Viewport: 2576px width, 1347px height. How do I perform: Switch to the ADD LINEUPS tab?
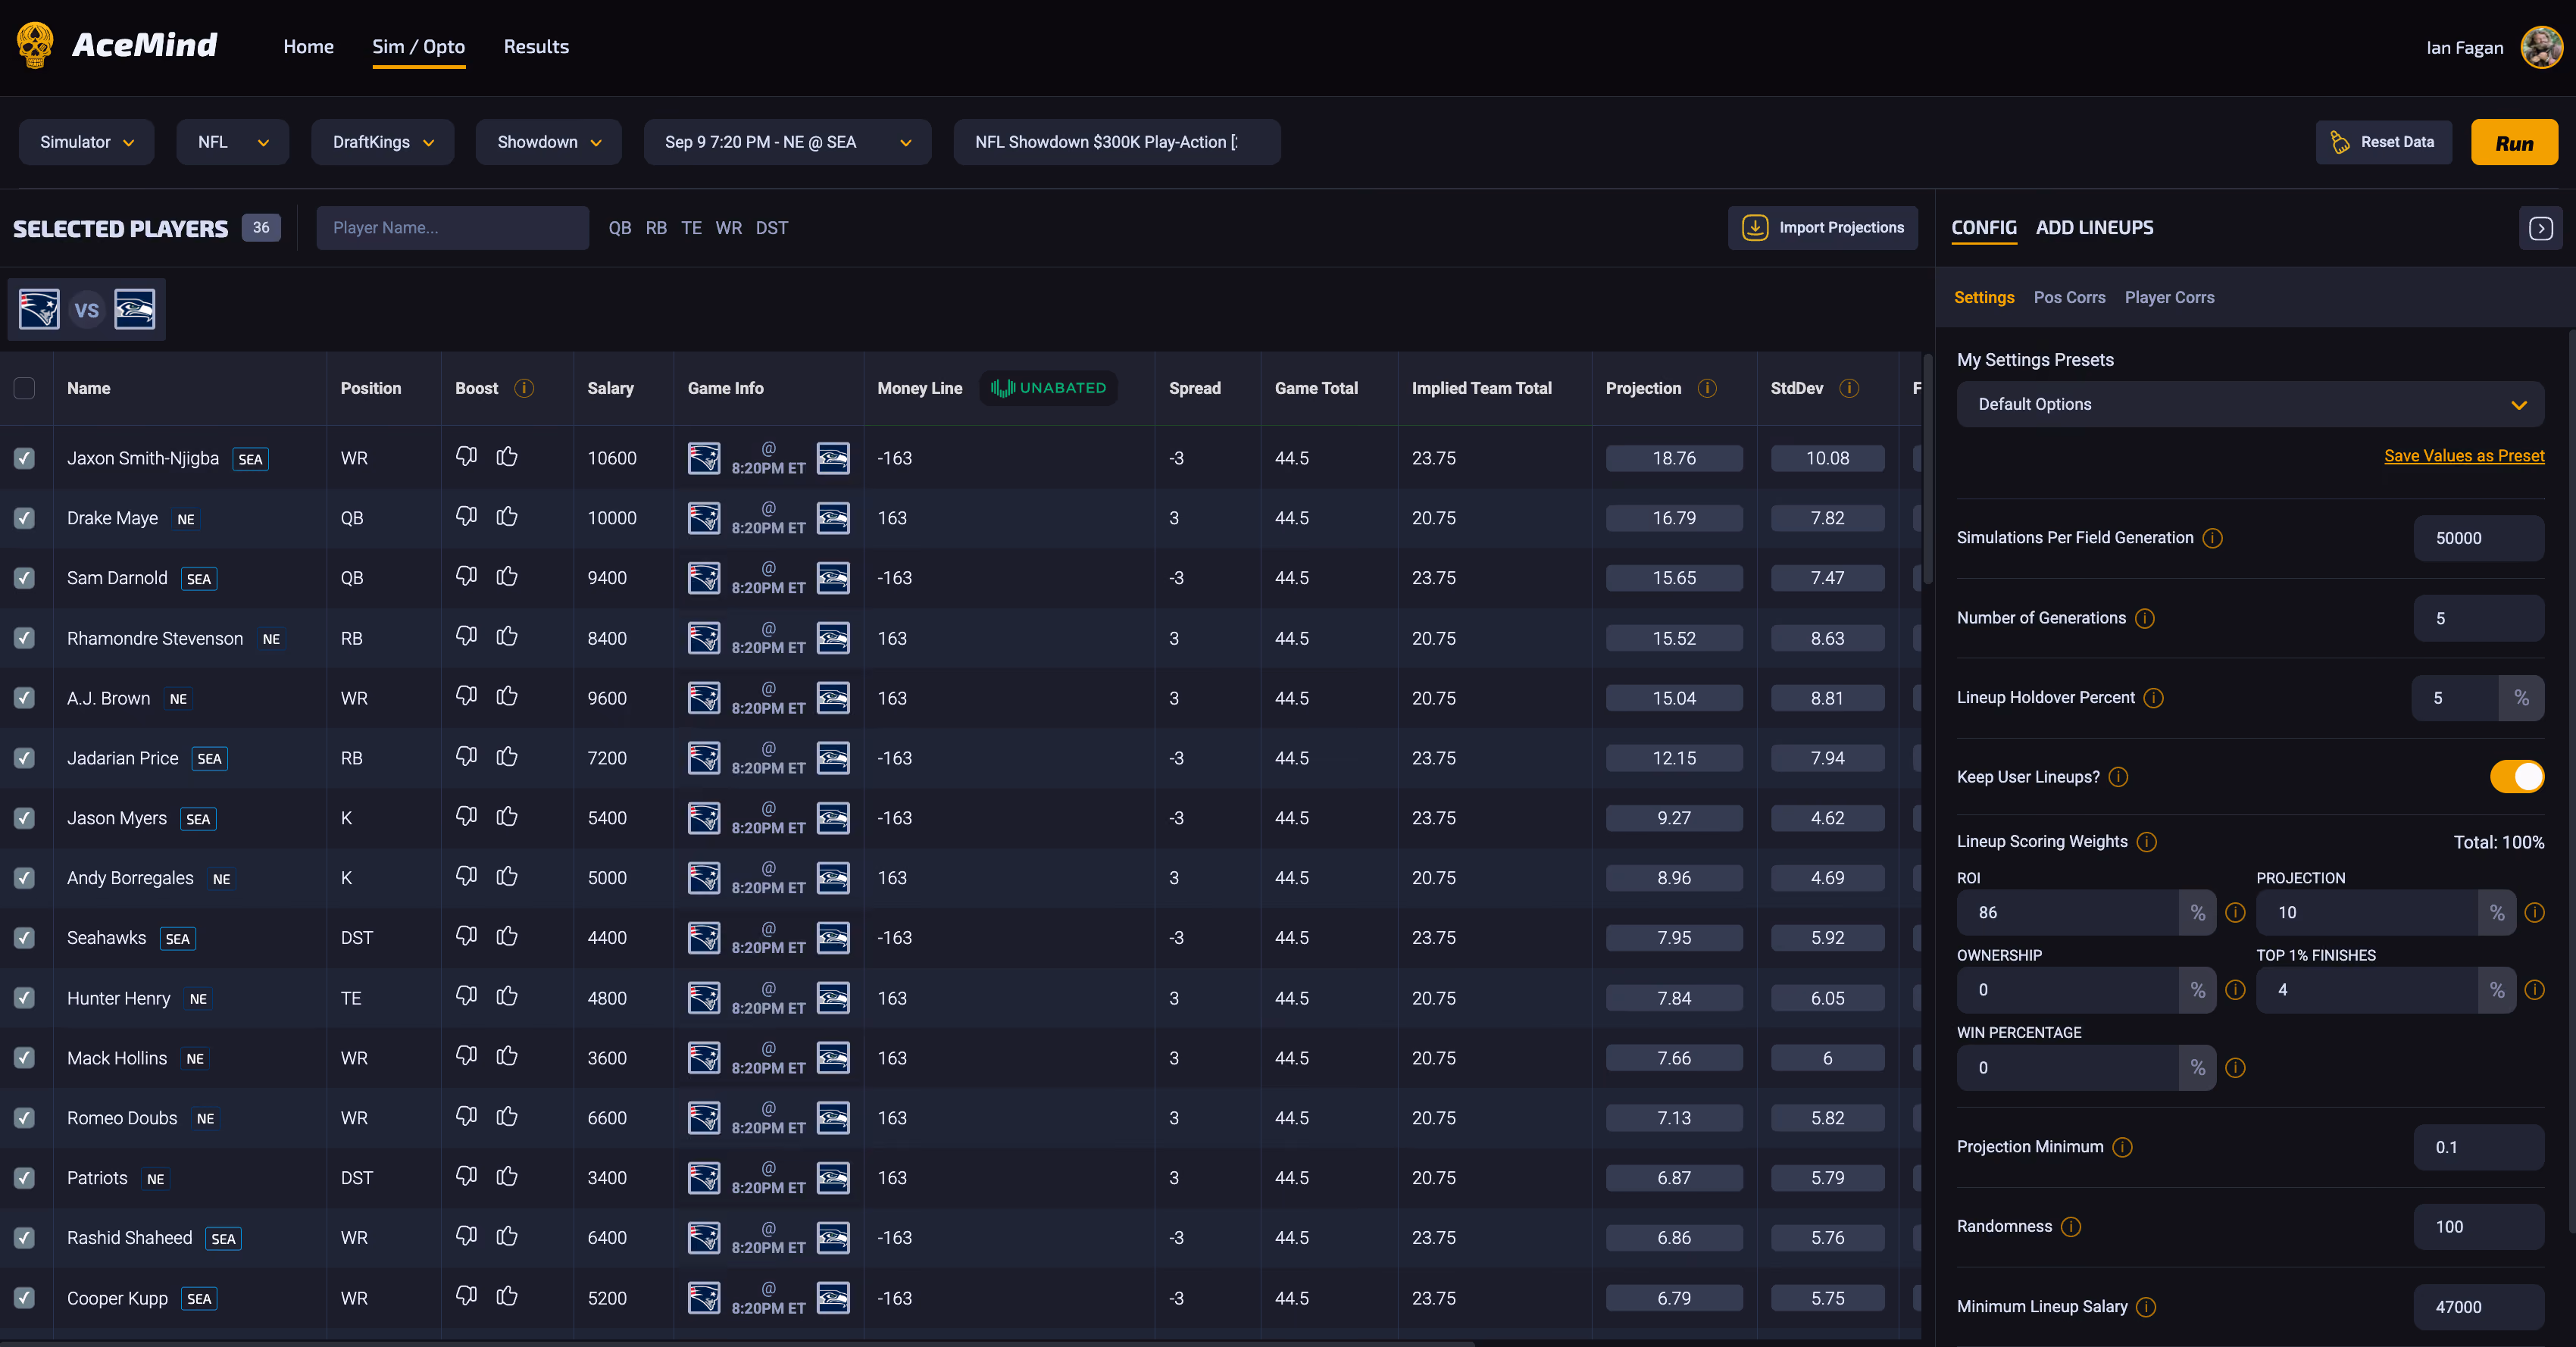point(2094,228)
